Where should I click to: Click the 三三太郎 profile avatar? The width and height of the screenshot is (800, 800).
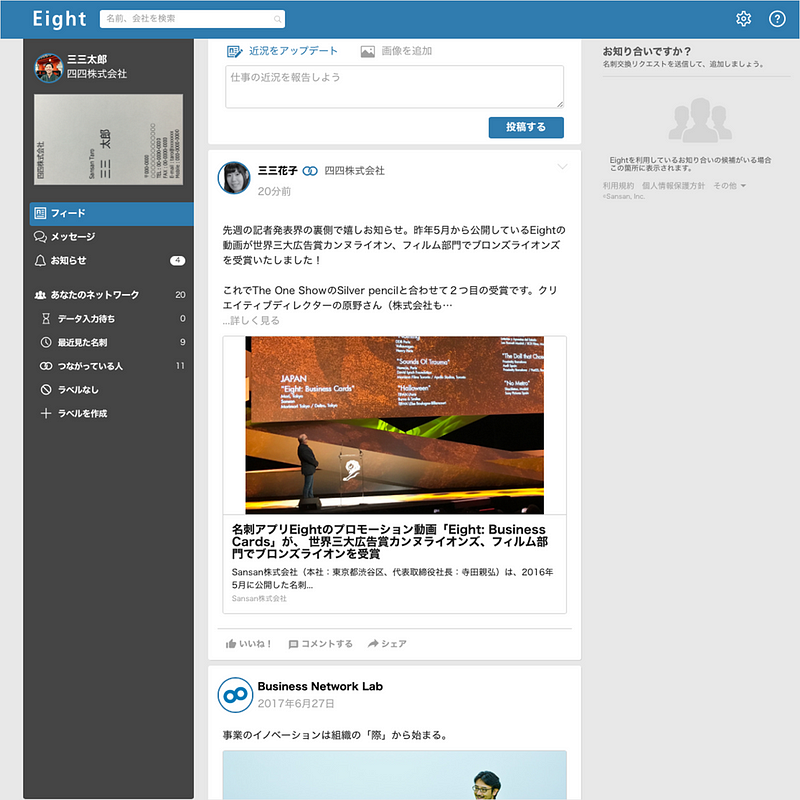48,67
